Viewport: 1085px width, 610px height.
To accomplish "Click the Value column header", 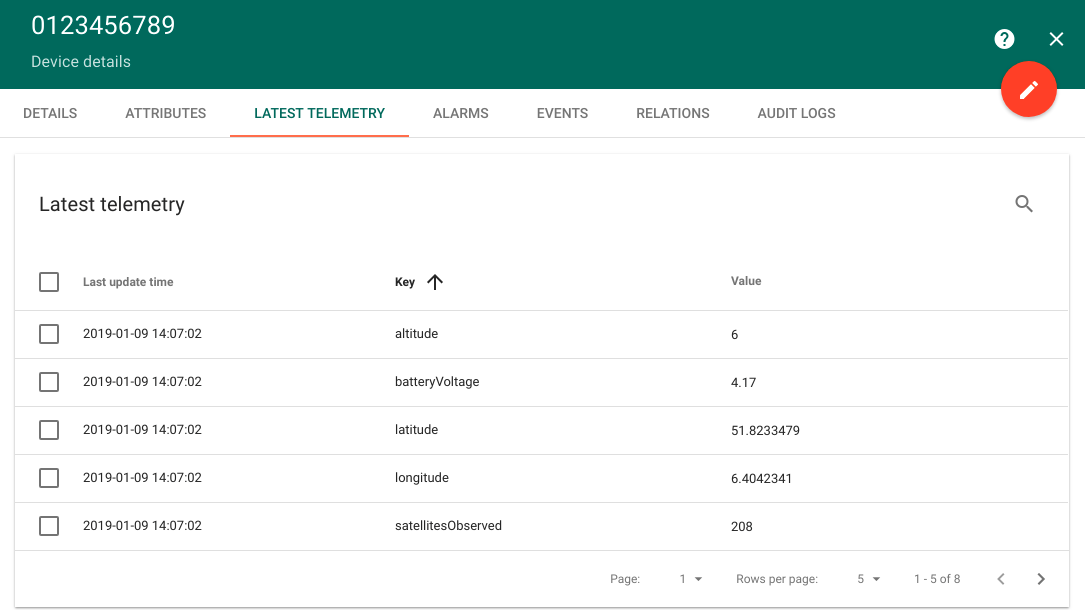I will (x=746, y=281).
